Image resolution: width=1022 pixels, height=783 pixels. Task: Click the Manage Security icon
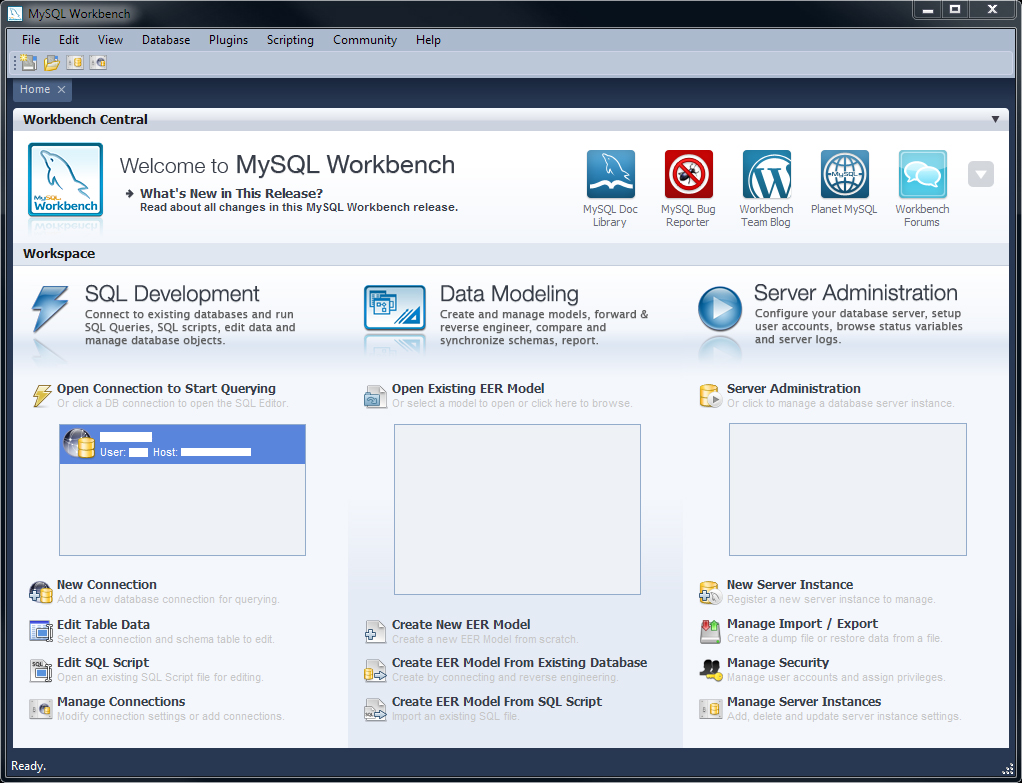coord(710,670)
